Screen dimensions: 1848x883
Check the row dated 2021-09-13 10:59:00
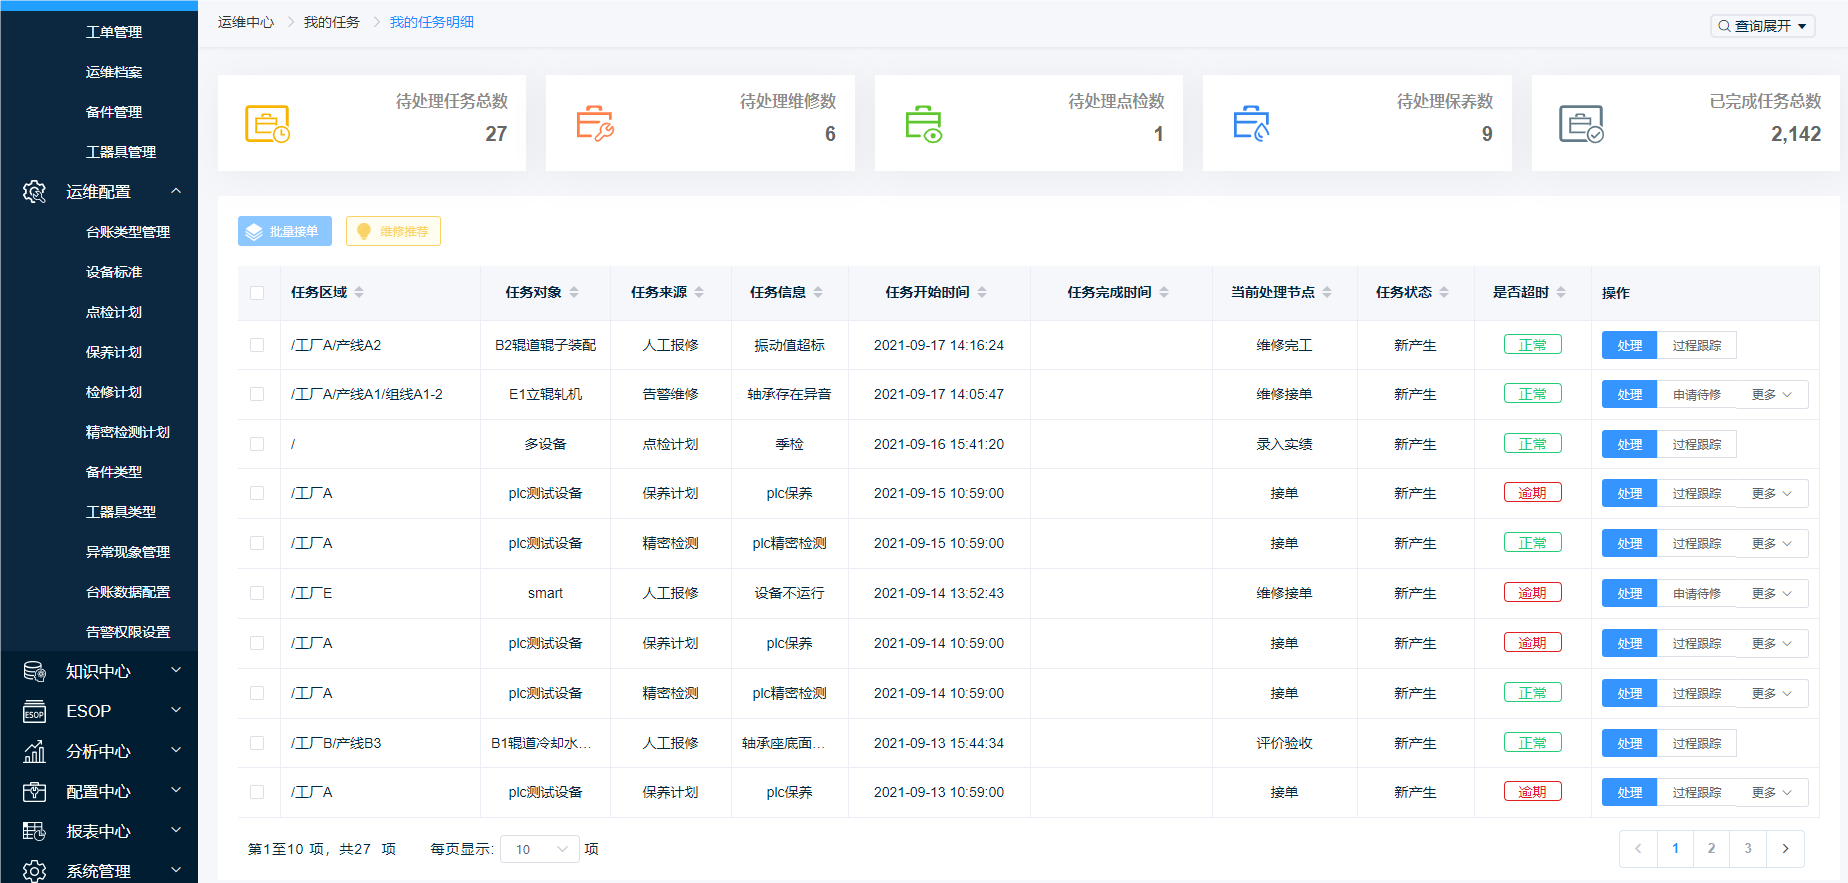(x=257, y=792)
